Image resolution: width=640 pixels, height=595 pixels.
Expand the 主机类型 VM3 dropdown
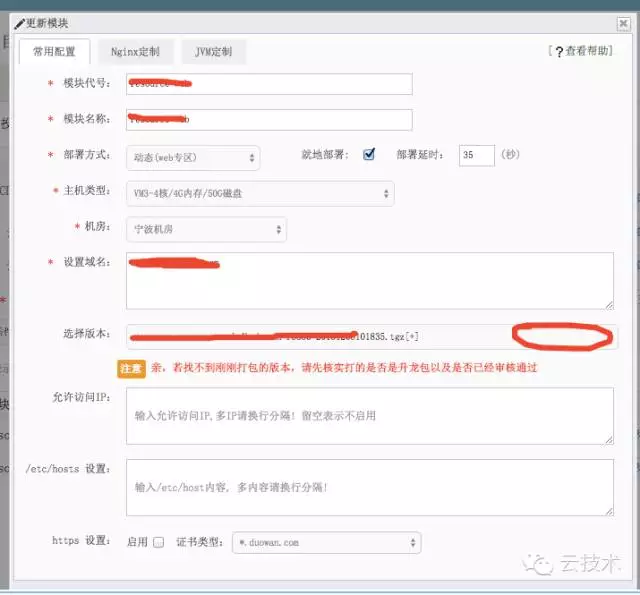pos(260,193)
